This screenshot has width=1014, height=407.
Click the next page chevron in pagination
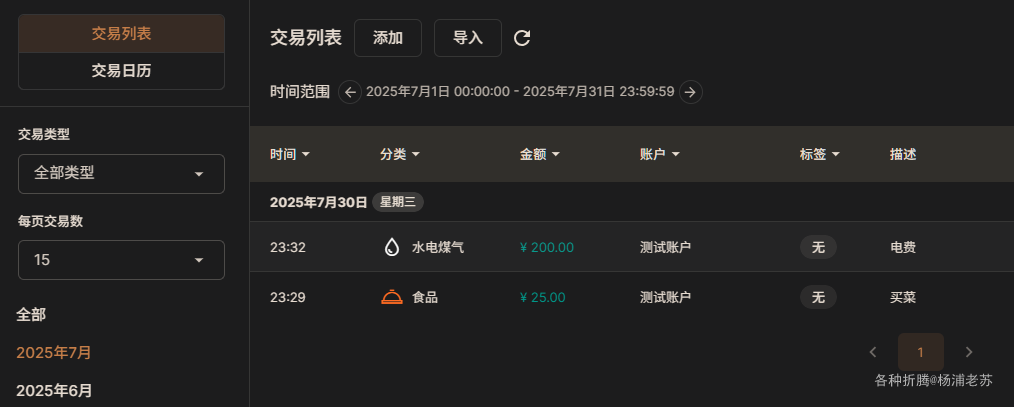(x=969, y=352)
